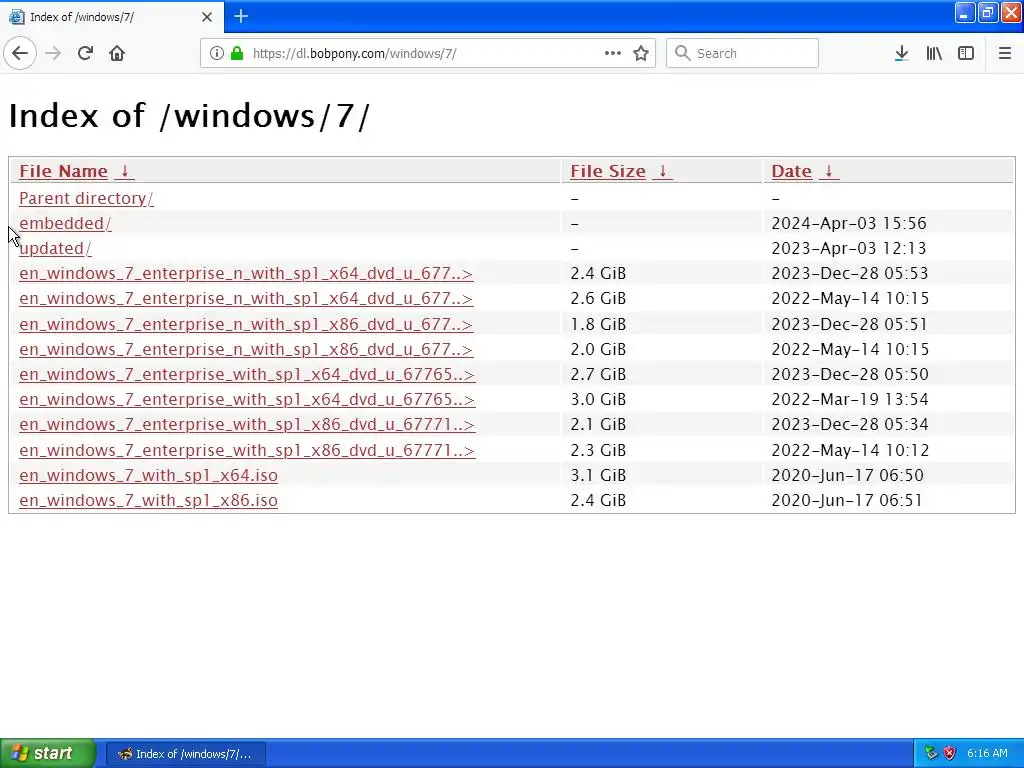Click the forward navigation arrow

point(53,53)
